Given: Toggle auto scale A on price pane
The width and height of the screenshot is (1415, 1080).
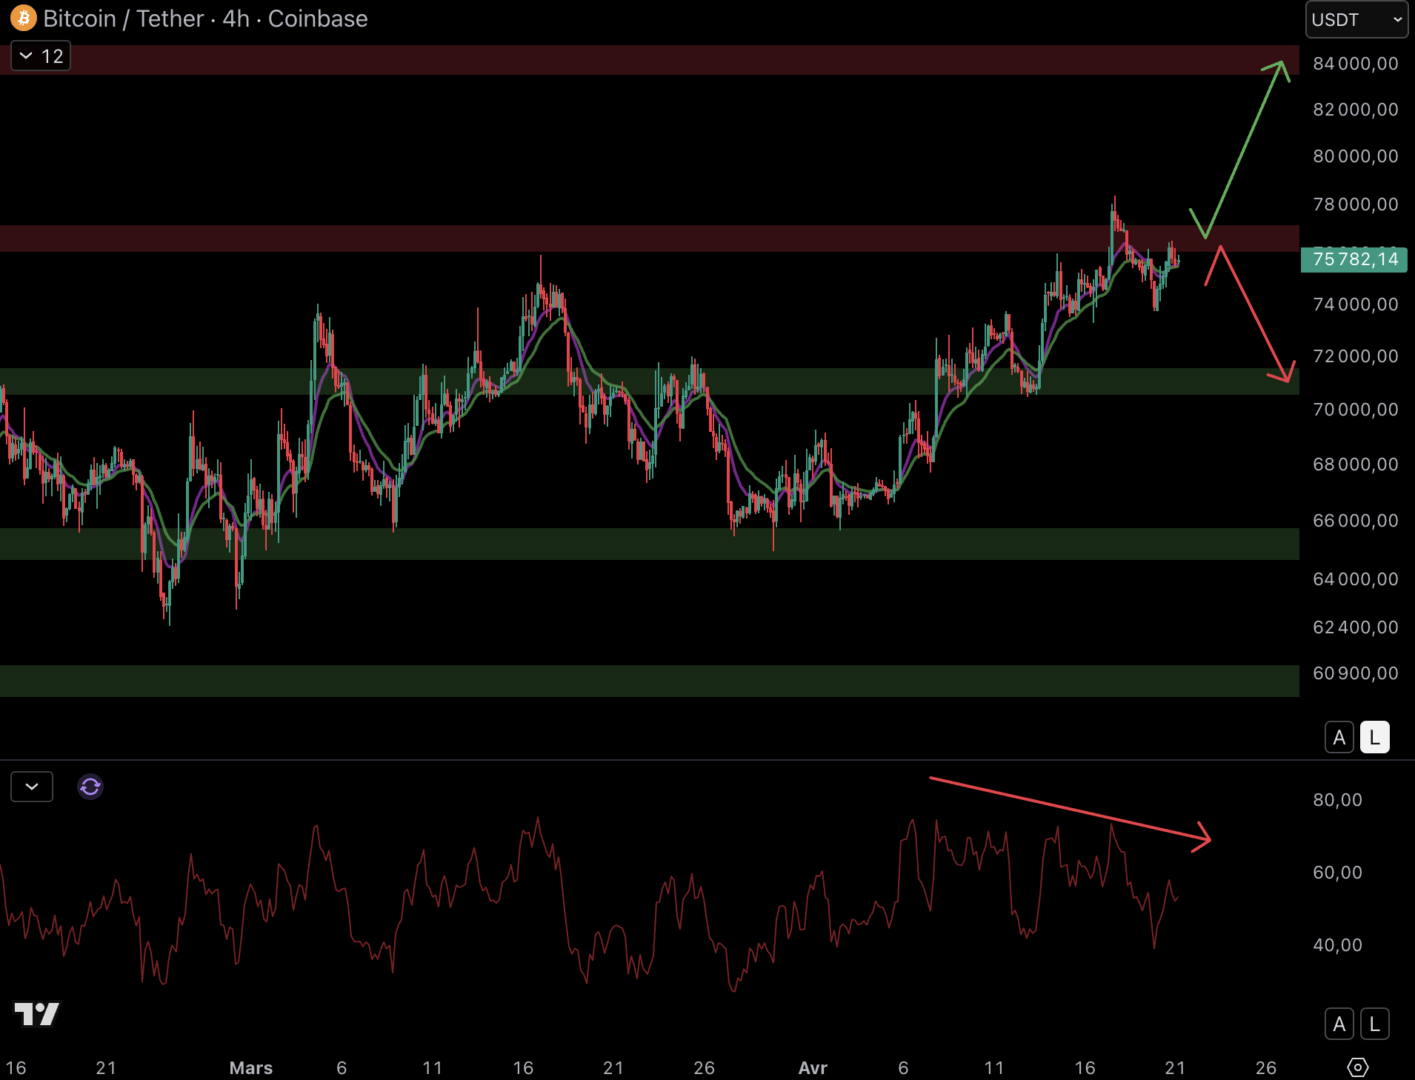Looking at the screenshot, I should 1339,738.
